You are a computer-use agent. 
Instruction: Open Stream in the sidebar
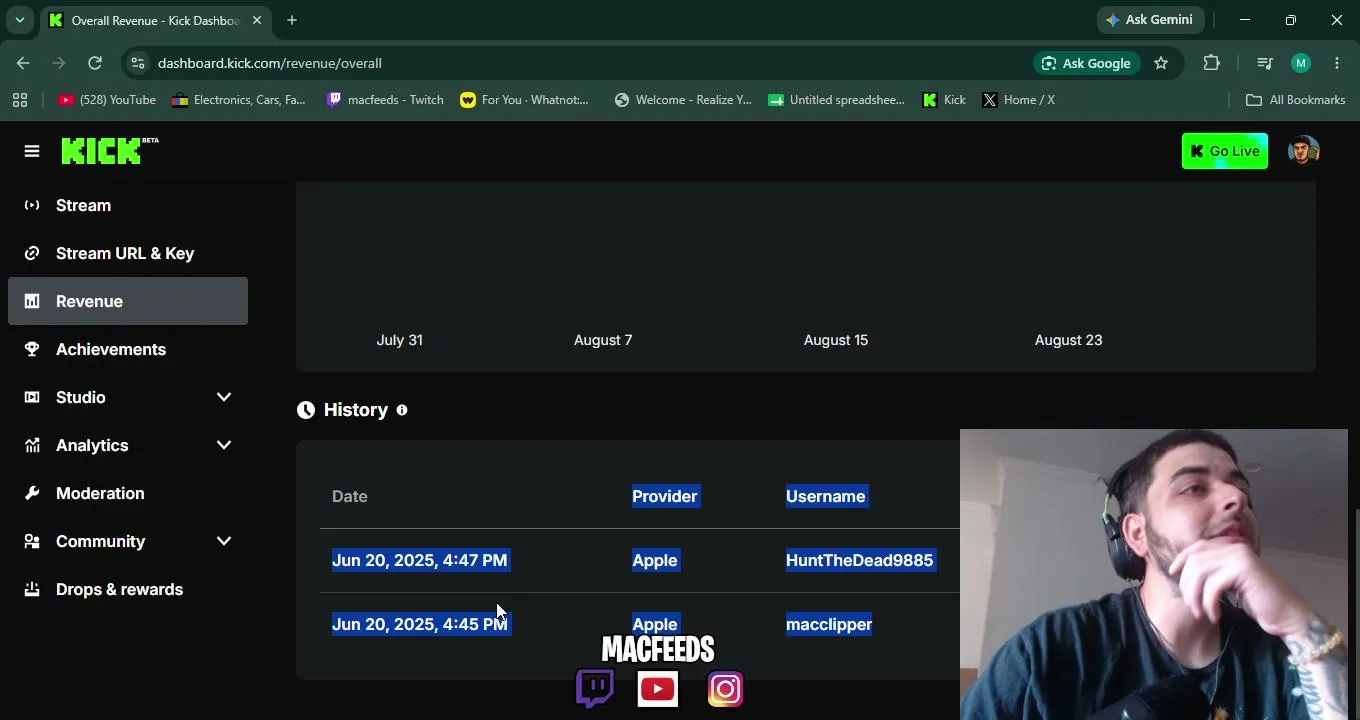click(128, 205)
